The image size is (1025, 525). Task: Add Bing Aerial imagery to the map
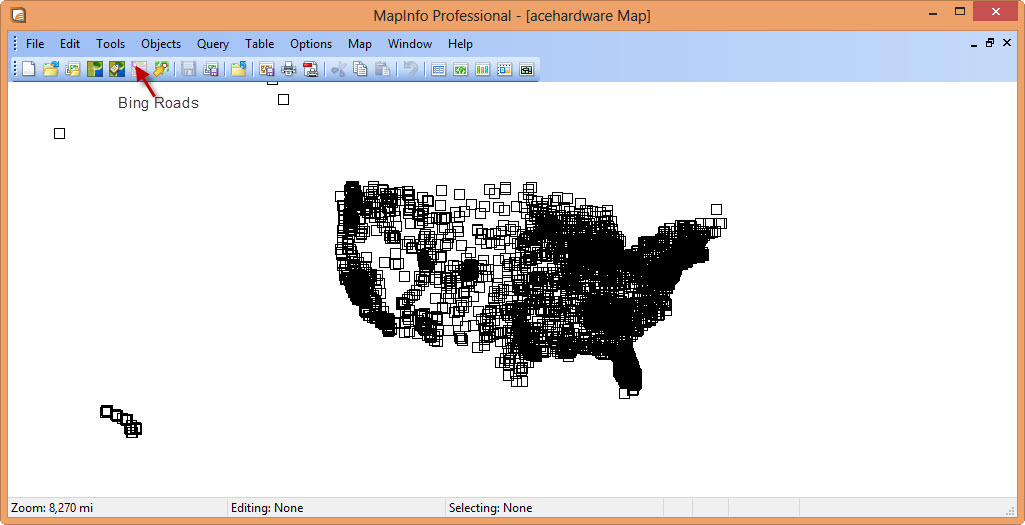(x=95, y=69)
